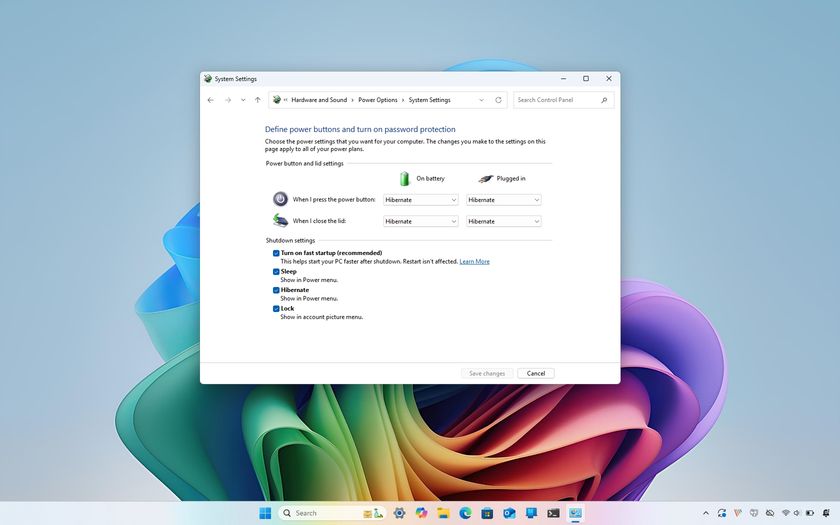Go back using the back arrow

point(211,100)
